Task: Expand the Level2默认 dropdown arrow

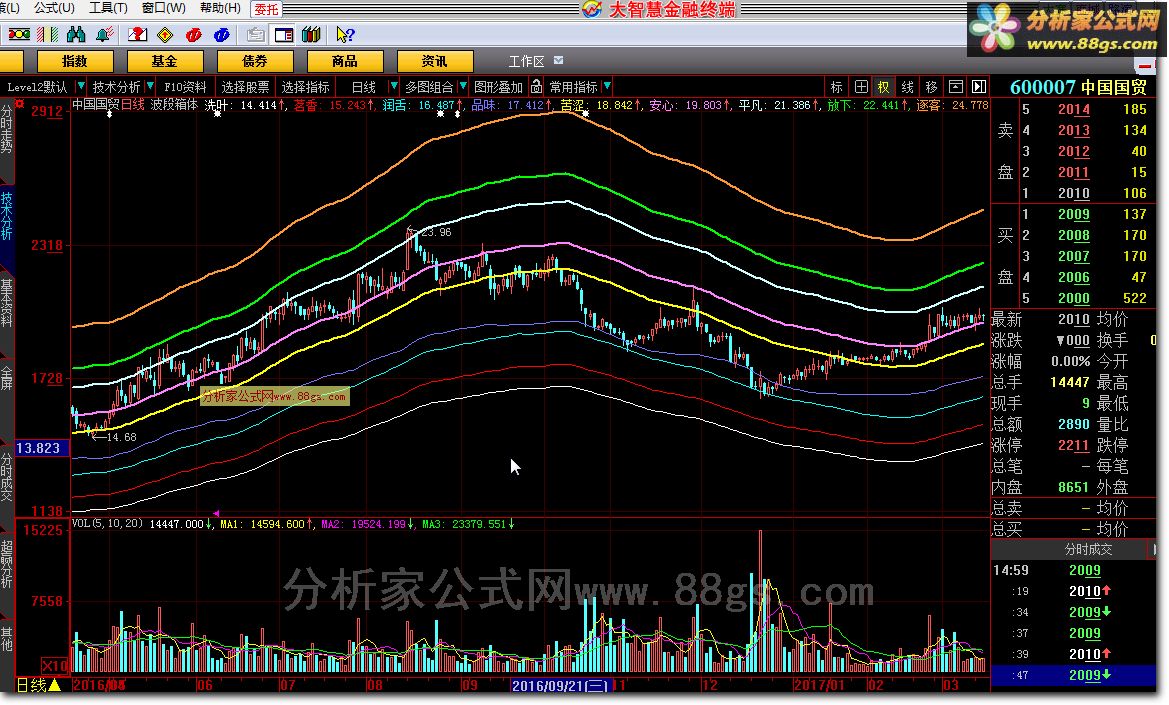Action: click(x=81, y=86)
